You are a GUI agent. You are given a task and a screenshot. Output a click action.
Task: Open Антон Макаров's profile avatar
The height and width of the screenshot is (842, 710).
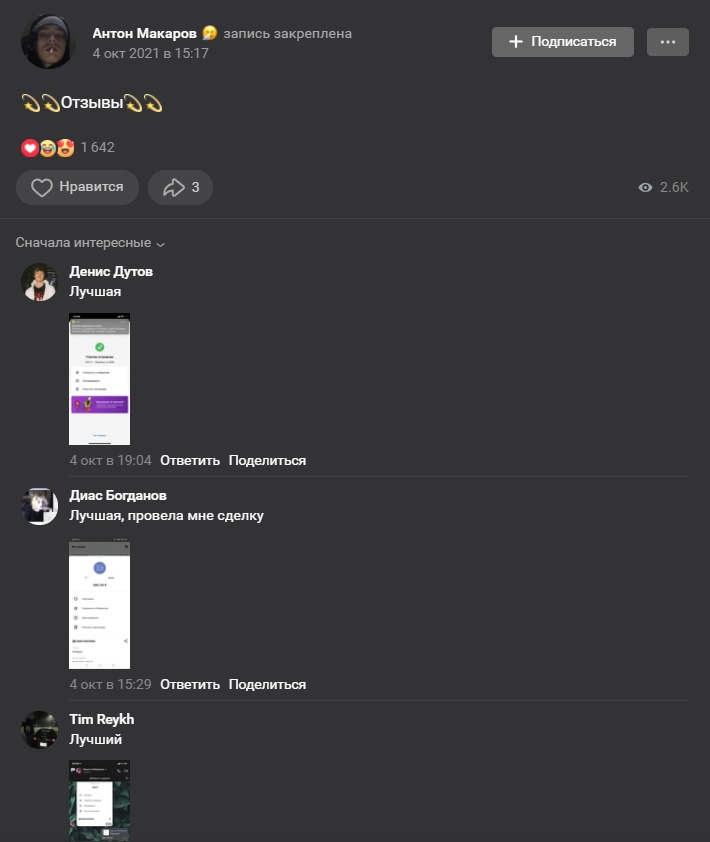[47, 41]
